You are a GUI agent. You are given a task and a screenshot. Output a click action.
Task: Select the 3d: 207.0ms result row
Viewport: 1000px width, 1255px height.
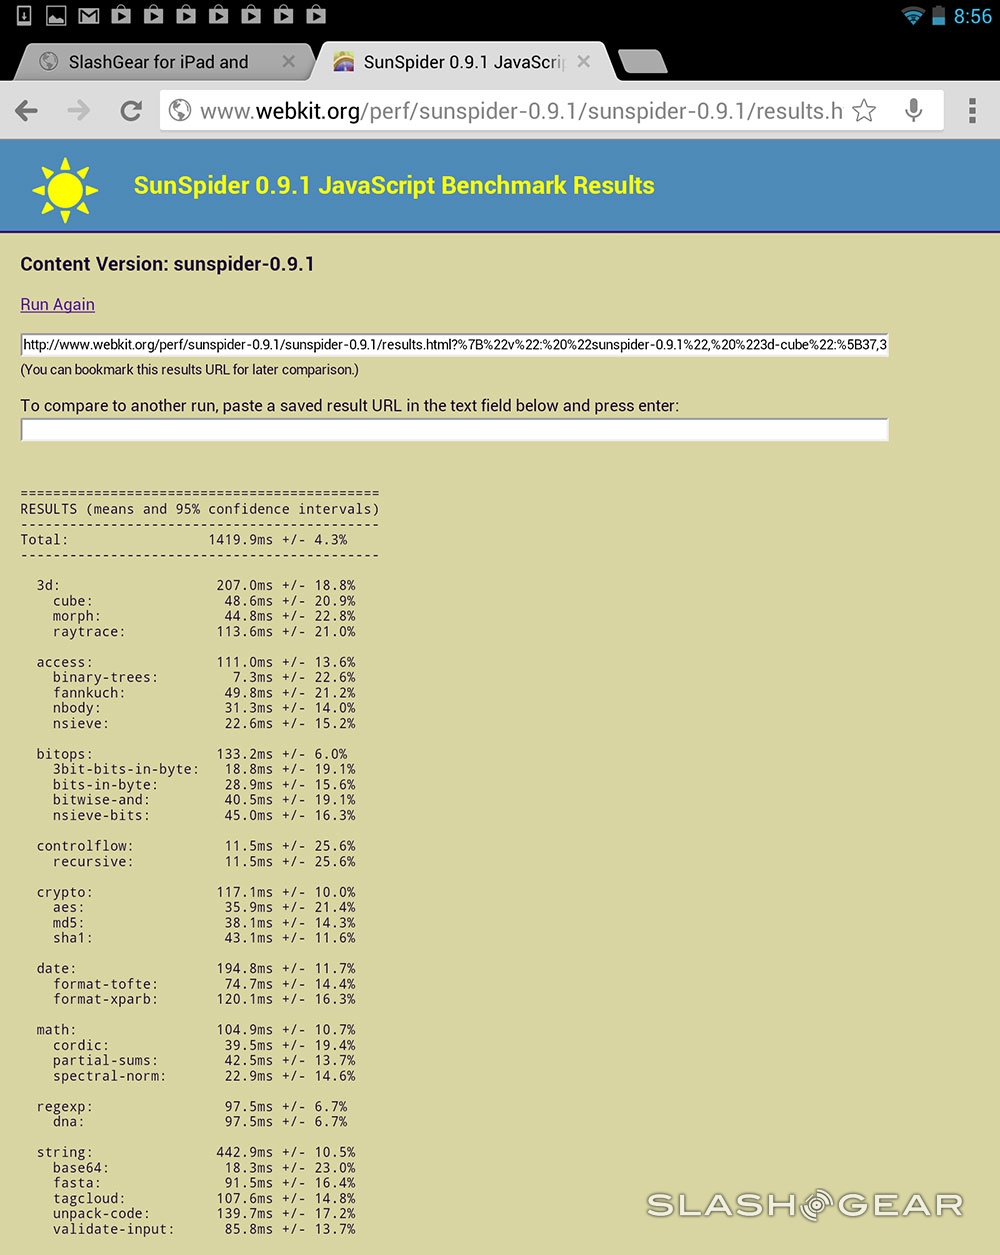196,586
